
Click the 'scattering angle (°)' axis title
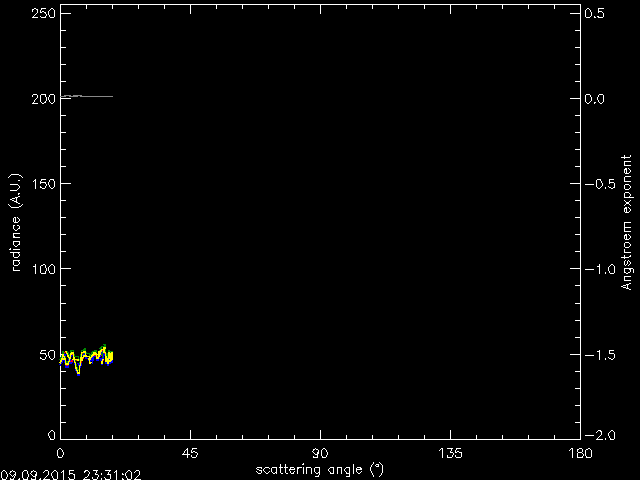pyautogui.click(x=320, y=470)
